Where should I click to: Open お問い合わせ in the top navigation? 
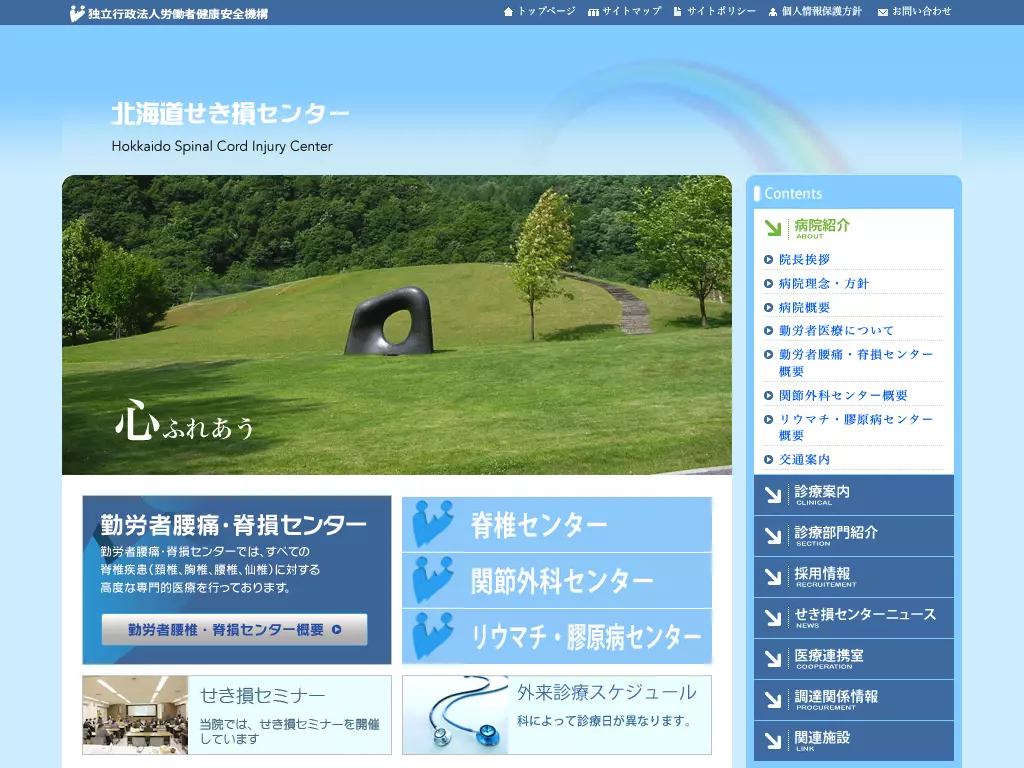pos(921,12)
